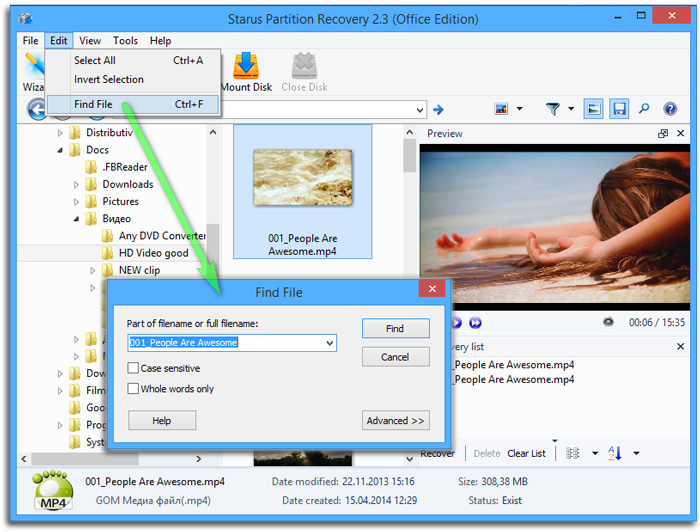Image resolution: width=700 pixels, height=532 pixels.
Task: Open the View menu
Action: tap(90, 41)
